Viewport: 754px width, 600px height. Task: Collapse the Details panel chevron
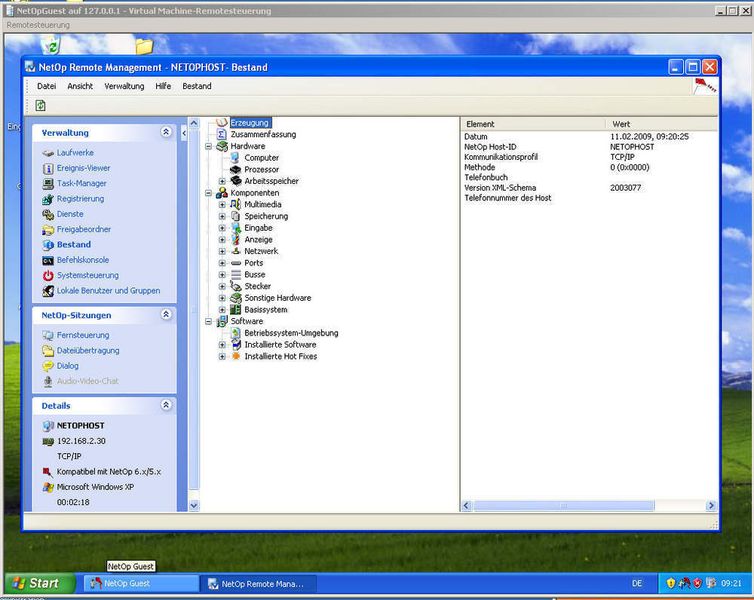tap(166, 405)
